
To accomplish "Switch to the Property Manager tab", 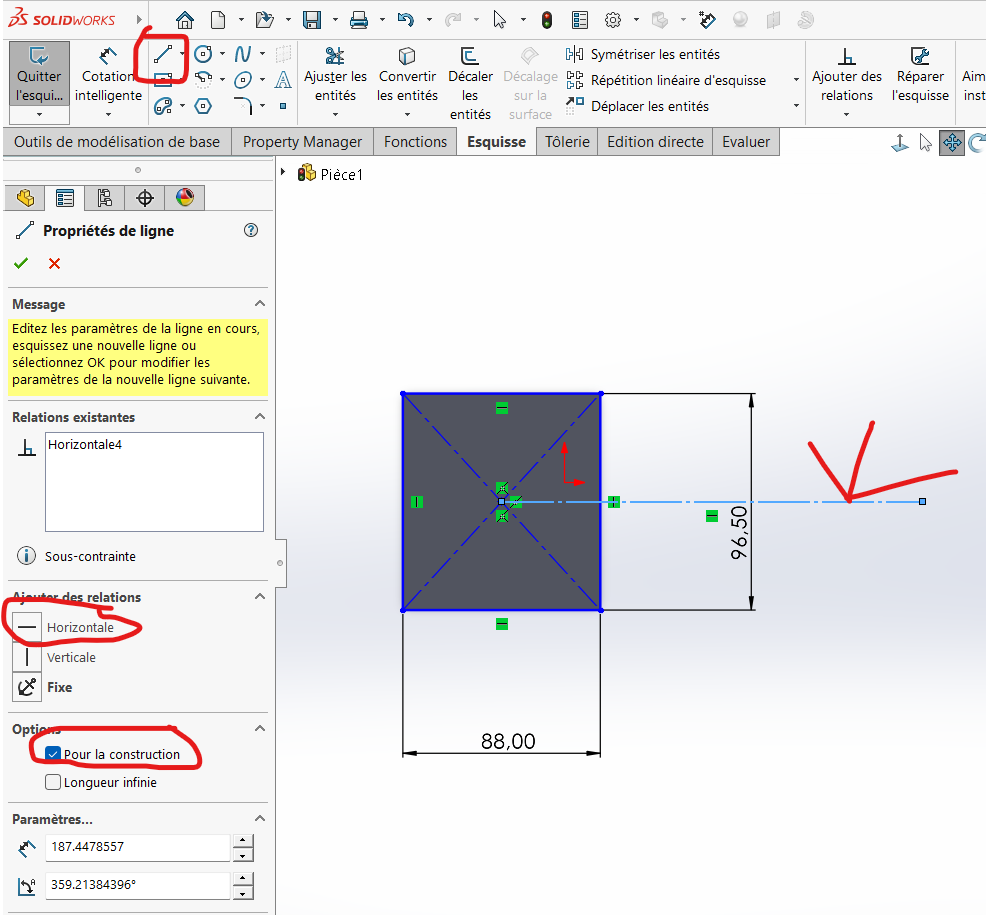I will pos(302,142).
